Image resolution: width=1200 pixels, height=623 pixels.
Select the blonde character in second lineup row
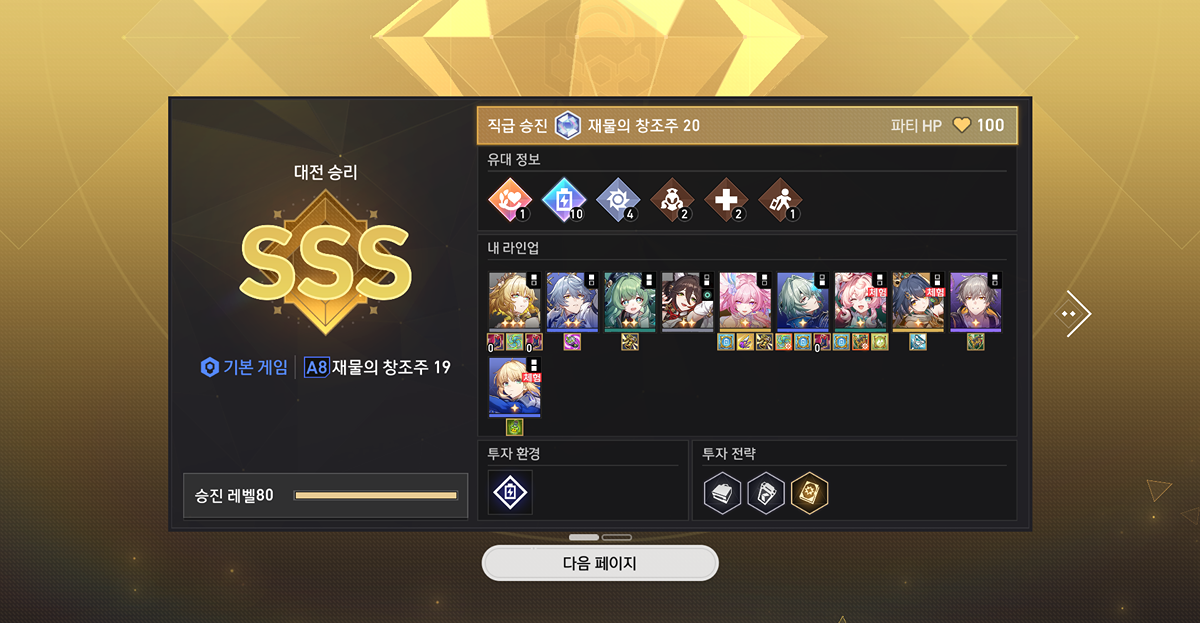515,387
